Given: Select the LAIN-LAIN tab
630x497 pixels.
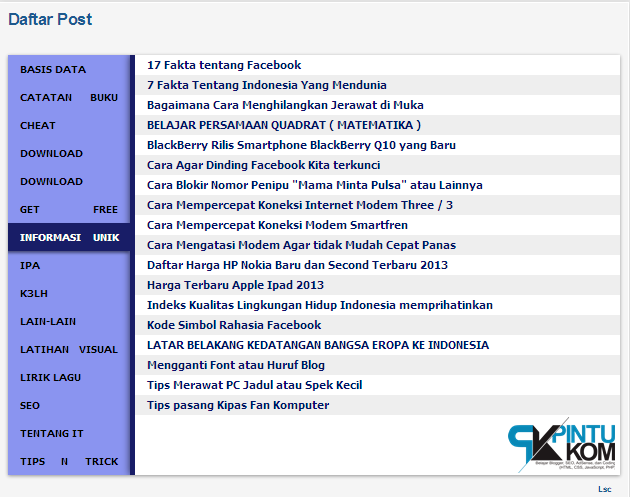Looking at the screenshot, I should [x=69, y=321].
